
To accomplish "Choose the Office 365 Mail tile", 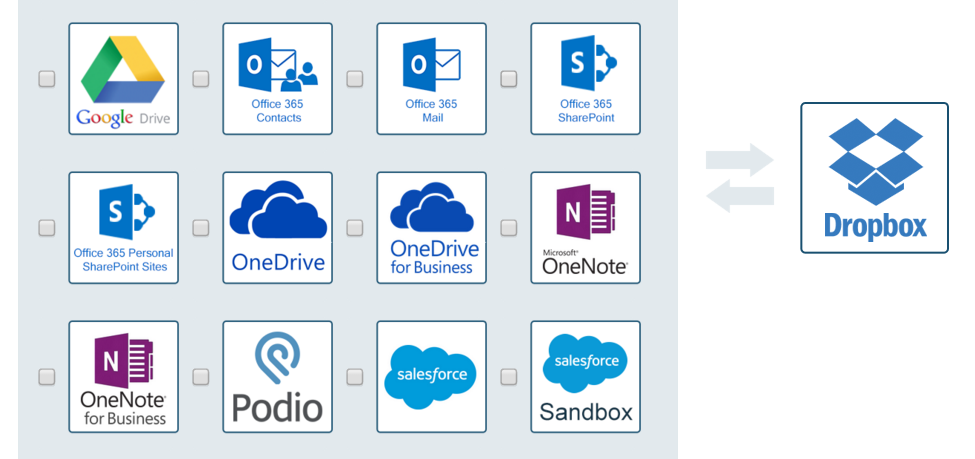I will [432, 78].
